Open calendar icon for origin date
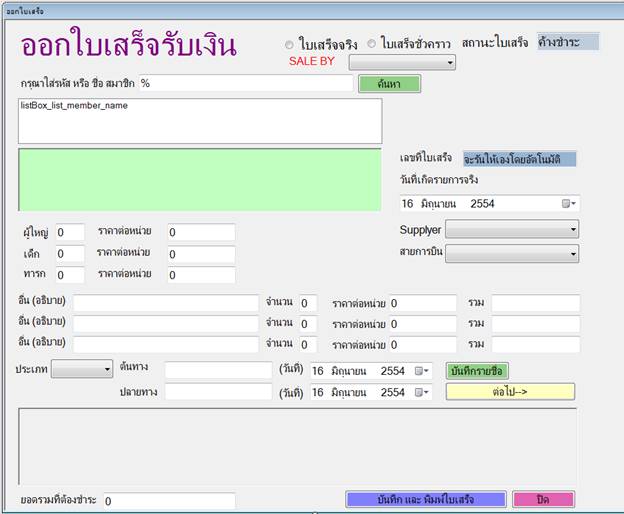Viewport: 624px width, 514px height. point(423,371)
